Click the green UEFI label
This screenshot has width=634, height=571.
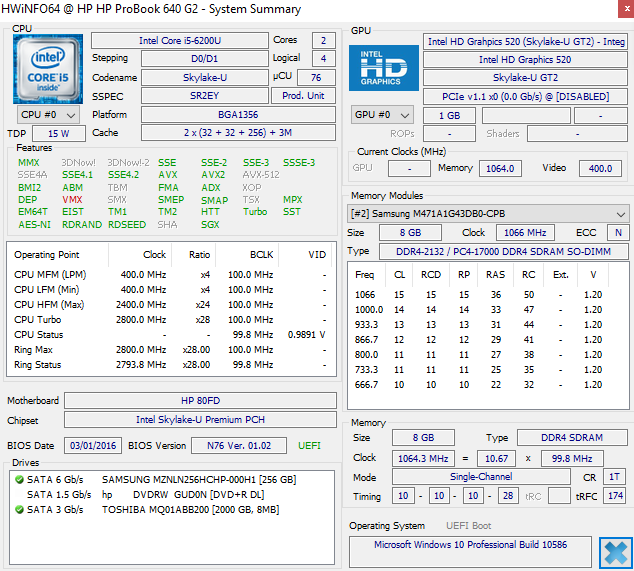(309, 446)
